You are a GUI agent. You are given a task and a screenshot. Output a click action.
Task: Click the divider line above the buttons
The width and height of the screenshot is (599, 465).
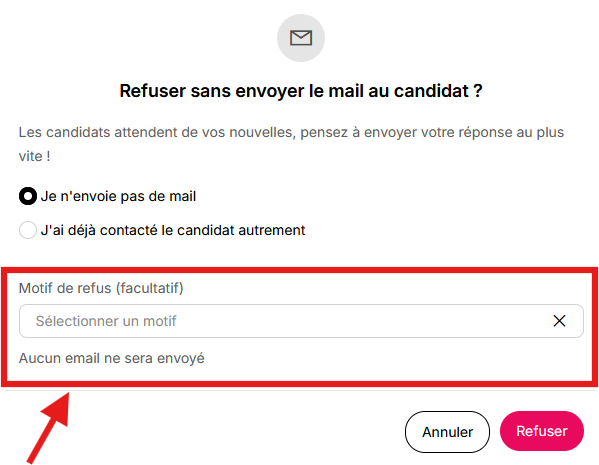point(301,390)
